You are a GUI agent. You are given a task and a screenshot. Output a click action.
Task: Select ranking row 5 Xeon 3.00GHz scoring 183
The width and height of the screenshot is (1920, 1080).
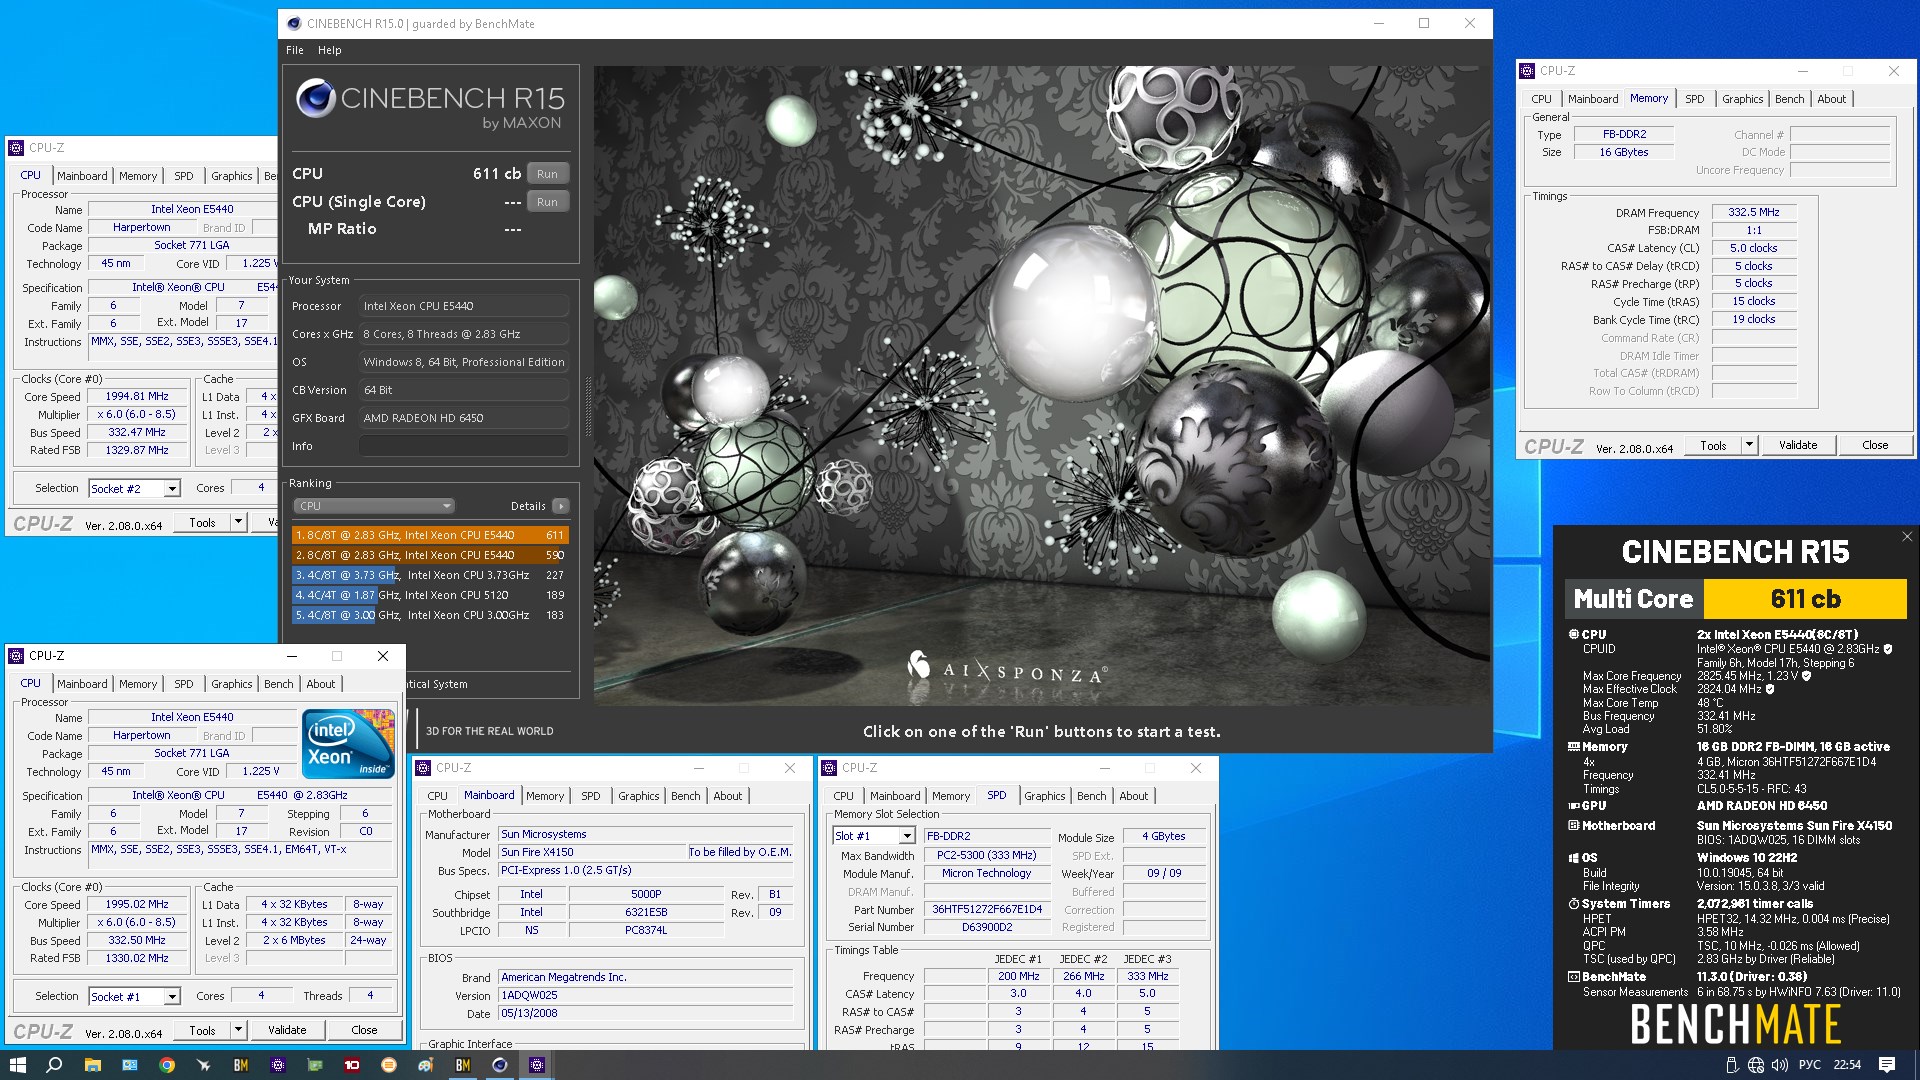tap(430, 615)
